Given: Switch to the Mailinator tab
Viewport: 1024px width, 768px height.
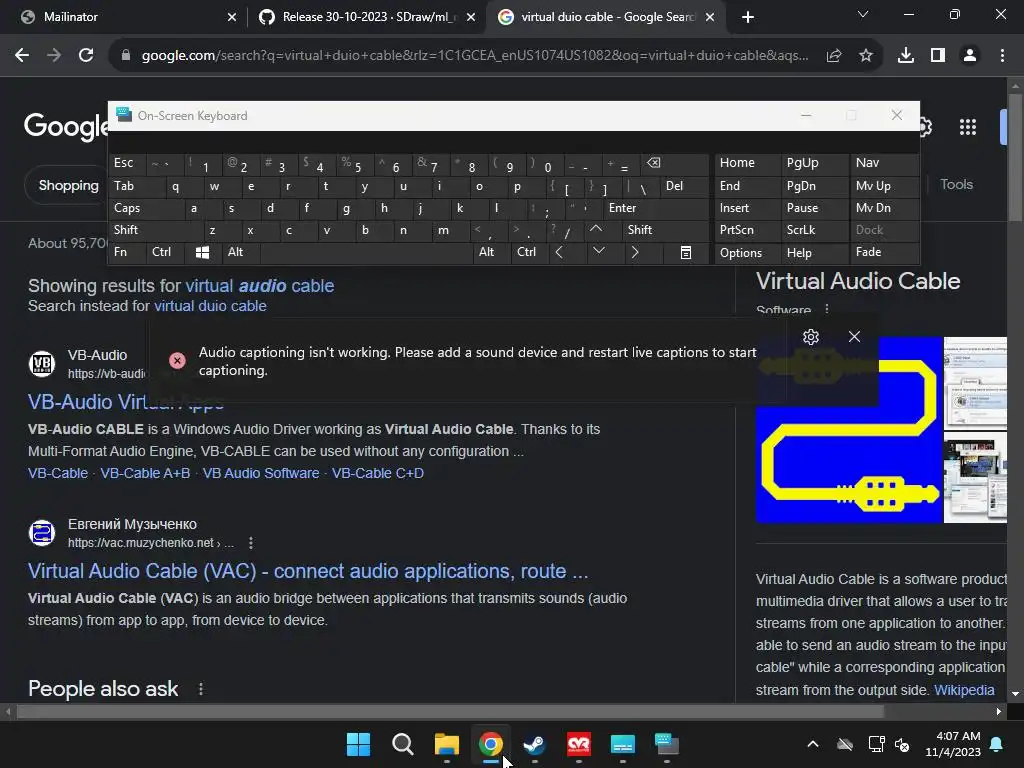Looking at the screenshot, I should 124,17.
